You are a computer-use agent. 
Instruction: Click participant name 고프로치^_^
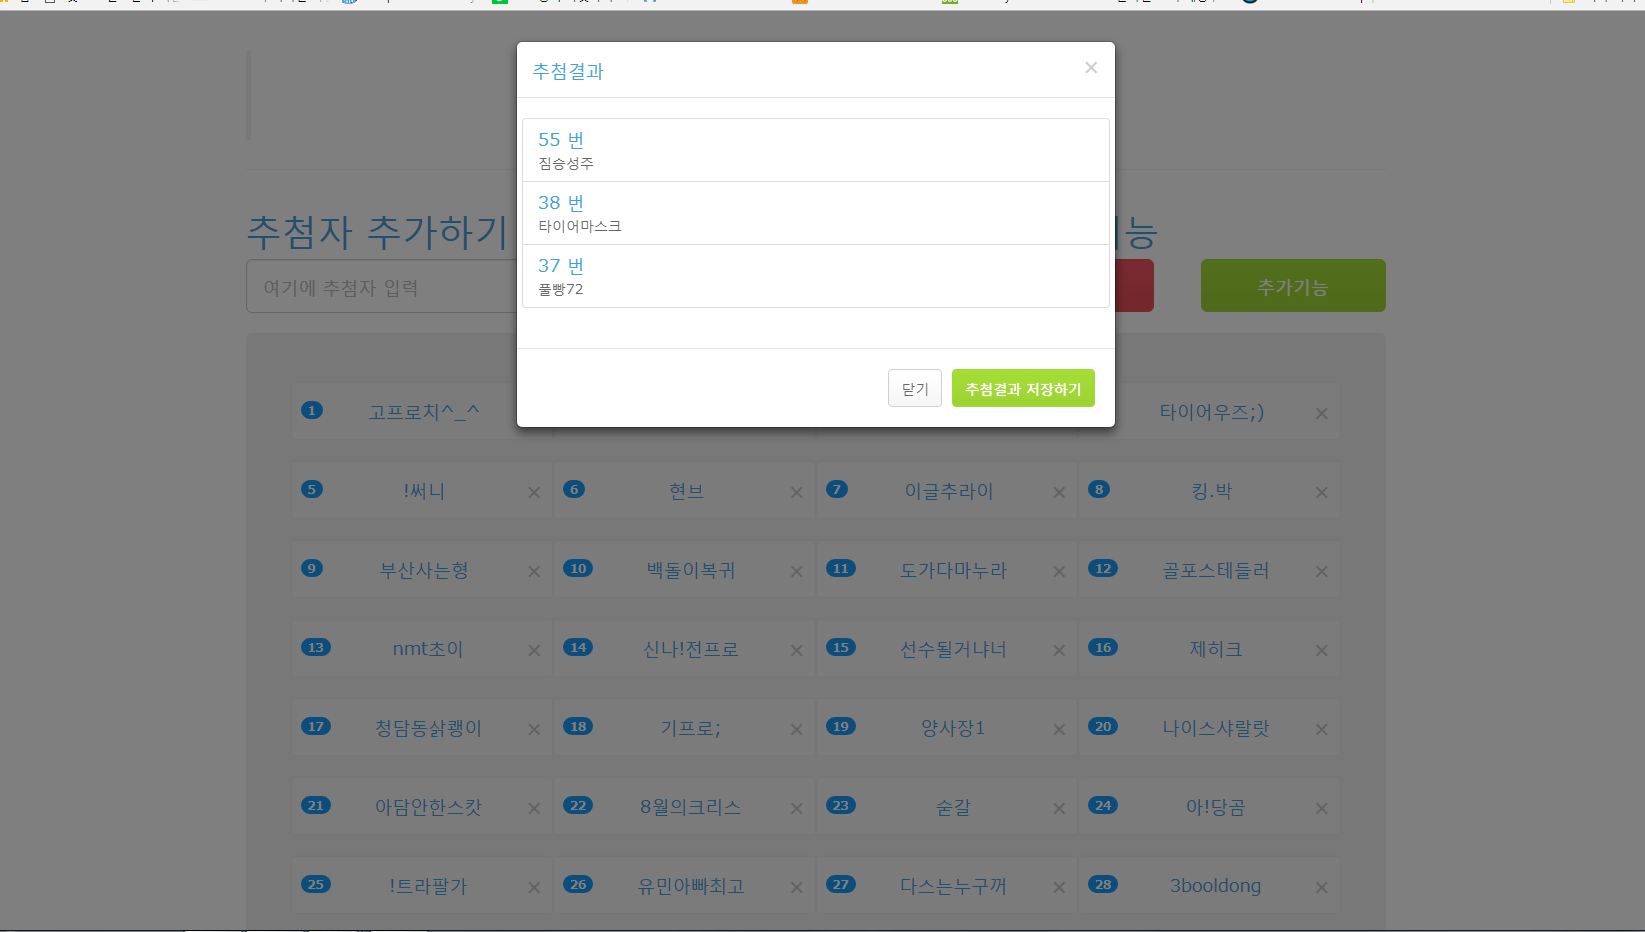[424, 412]
